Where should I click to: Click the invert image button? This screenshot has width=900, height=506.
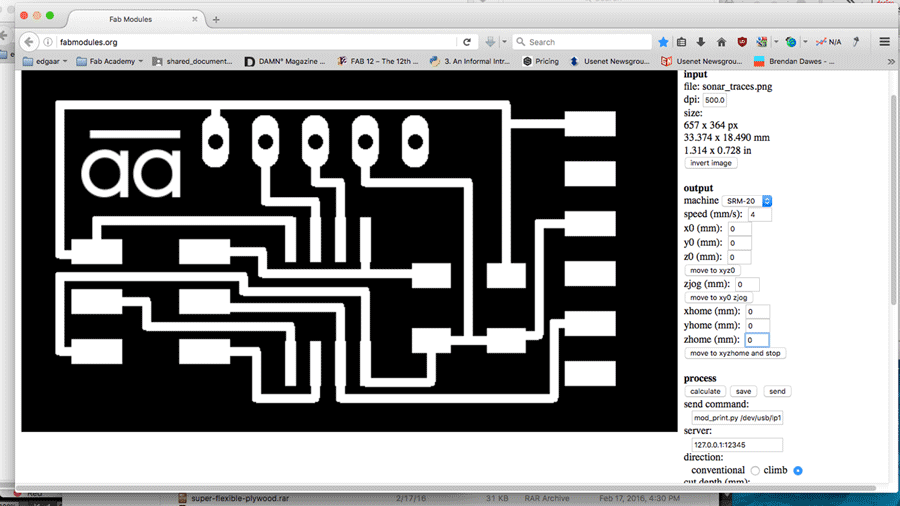click(x=711, y=164)
